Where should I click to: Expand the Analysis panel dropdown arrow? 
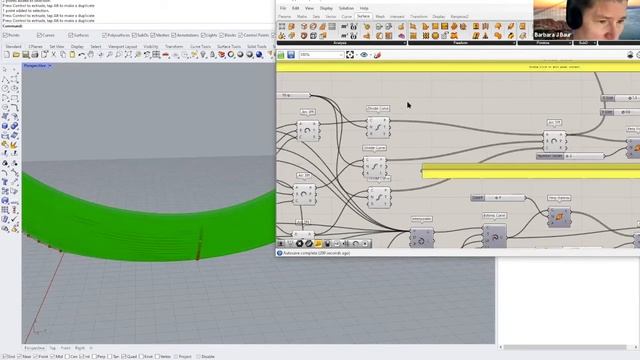(404, 43)
